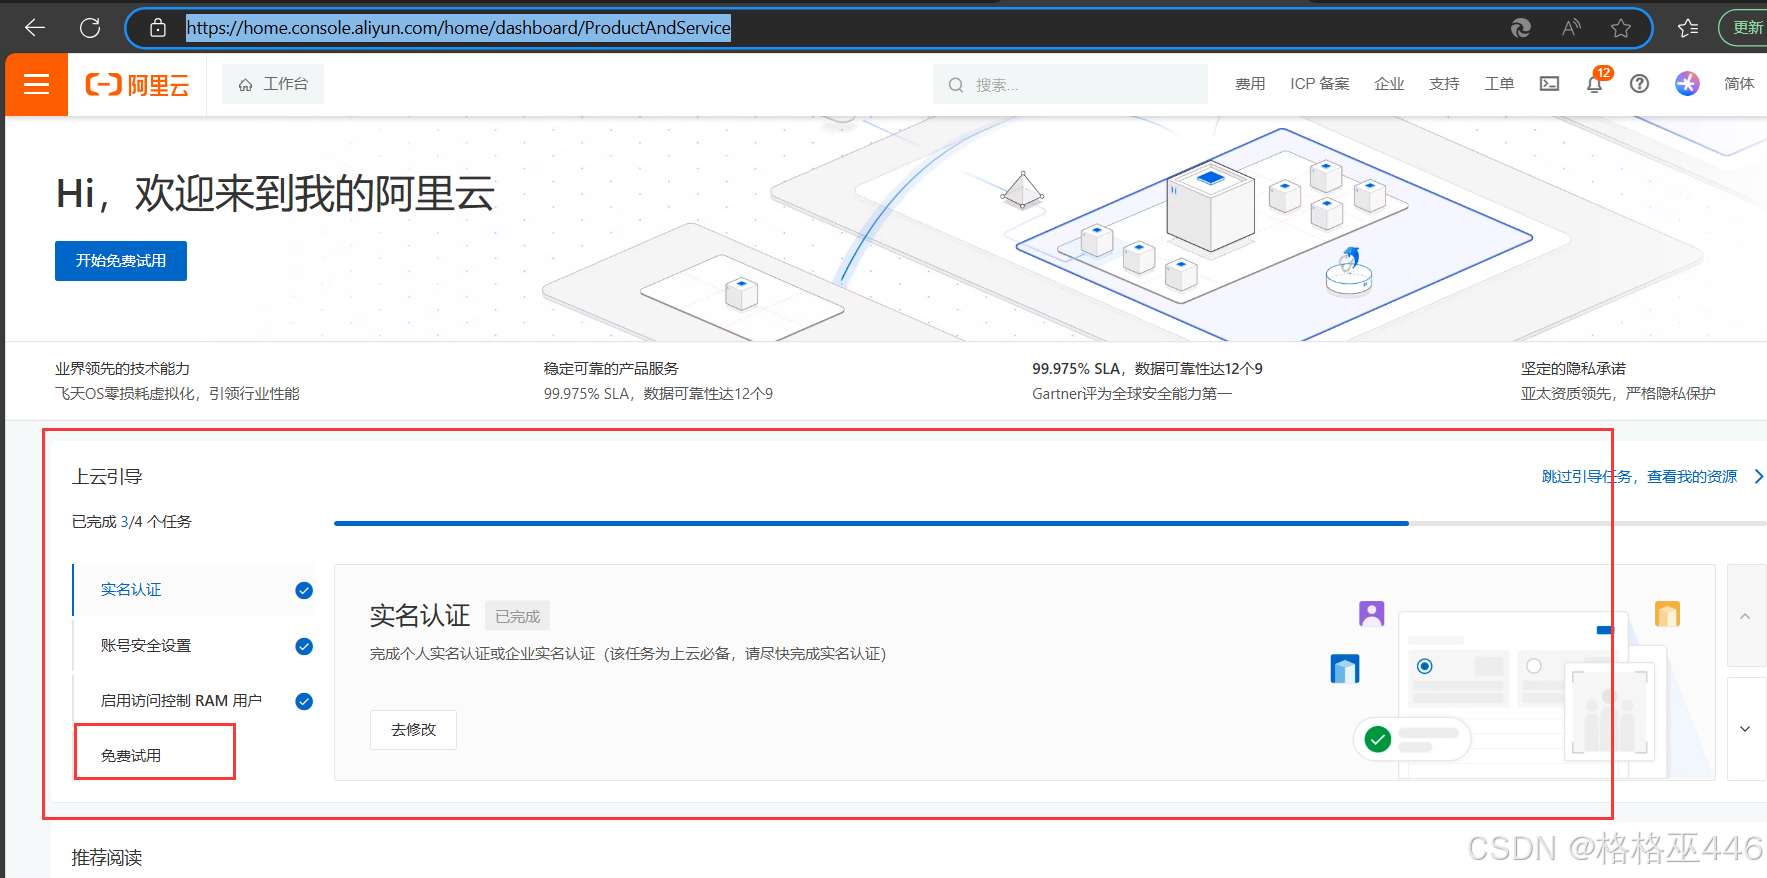This screenshot has height=878, width=1767.
Task: Select the 实名认证 task item
Action: pos(194,590)
